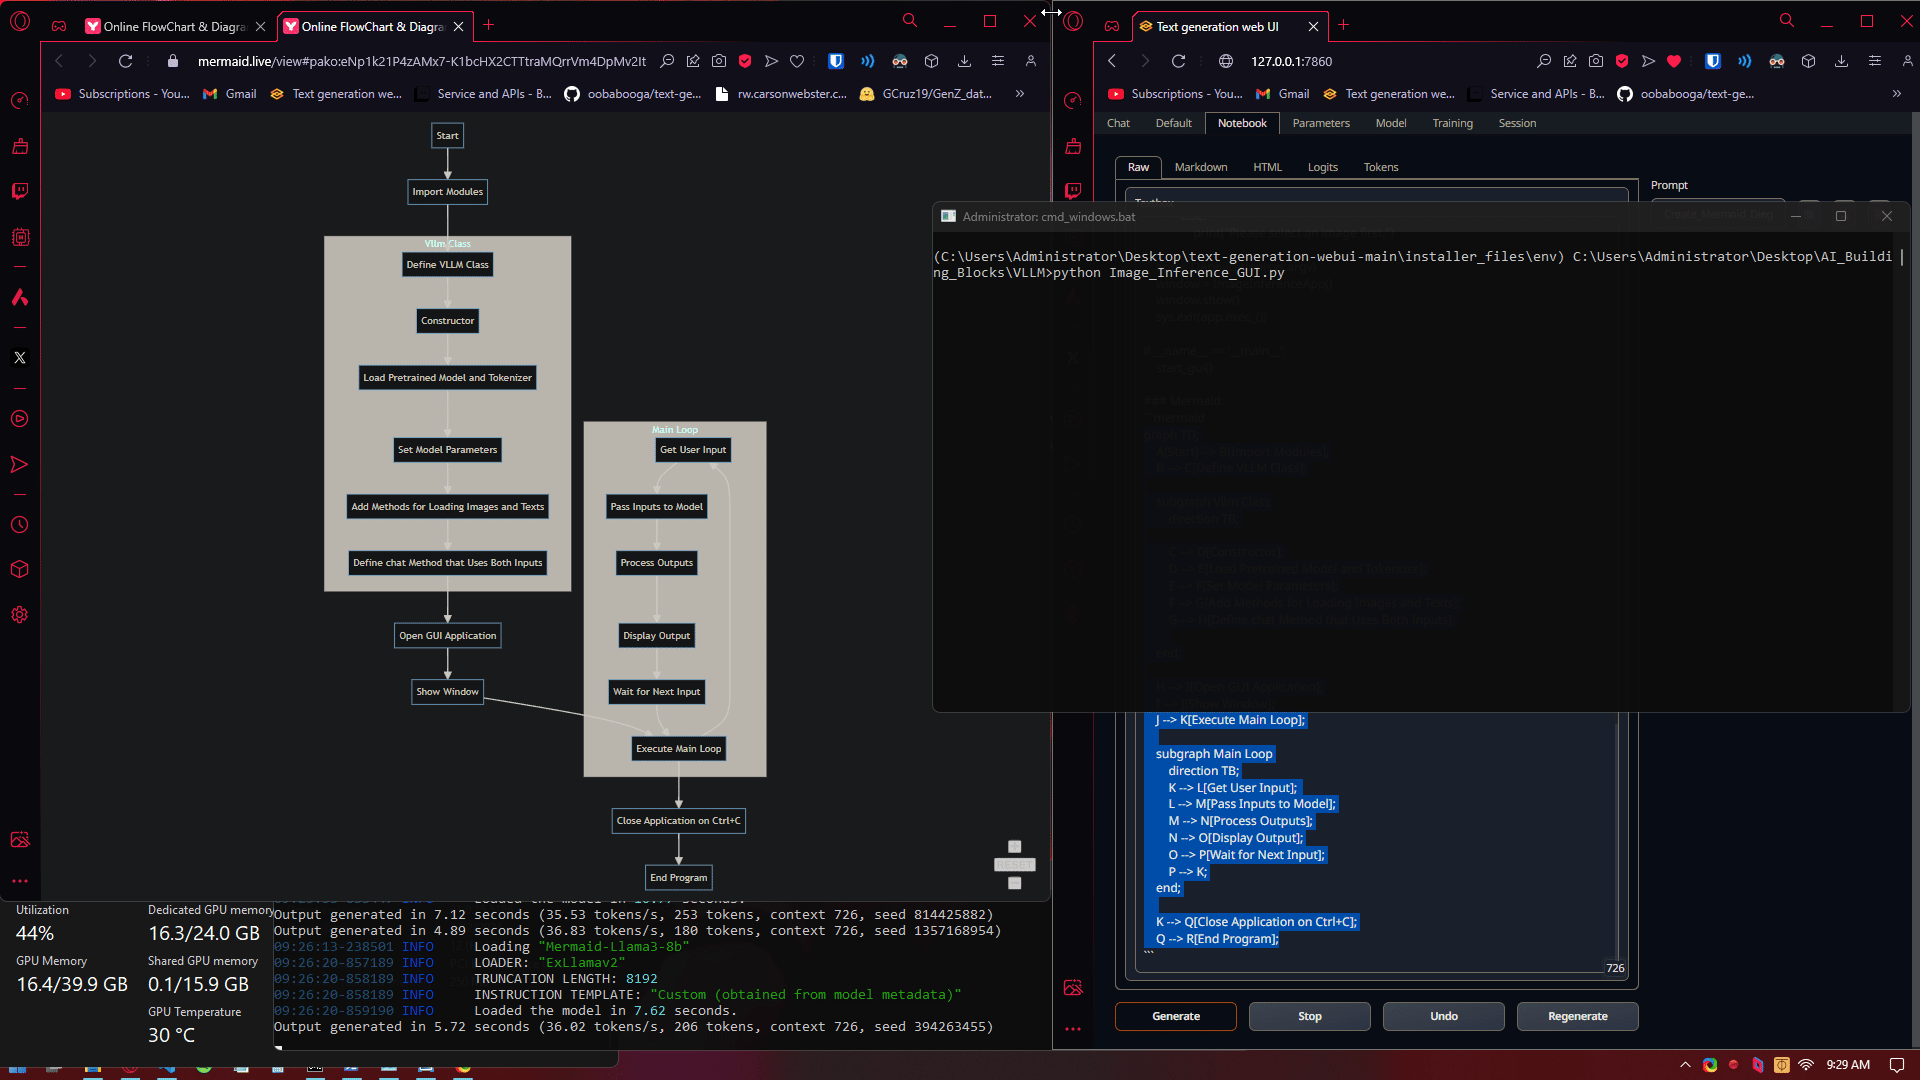Click the clock showing 9:29 AM
Screen dimensions: 1920x1080
point(1848,1065)
